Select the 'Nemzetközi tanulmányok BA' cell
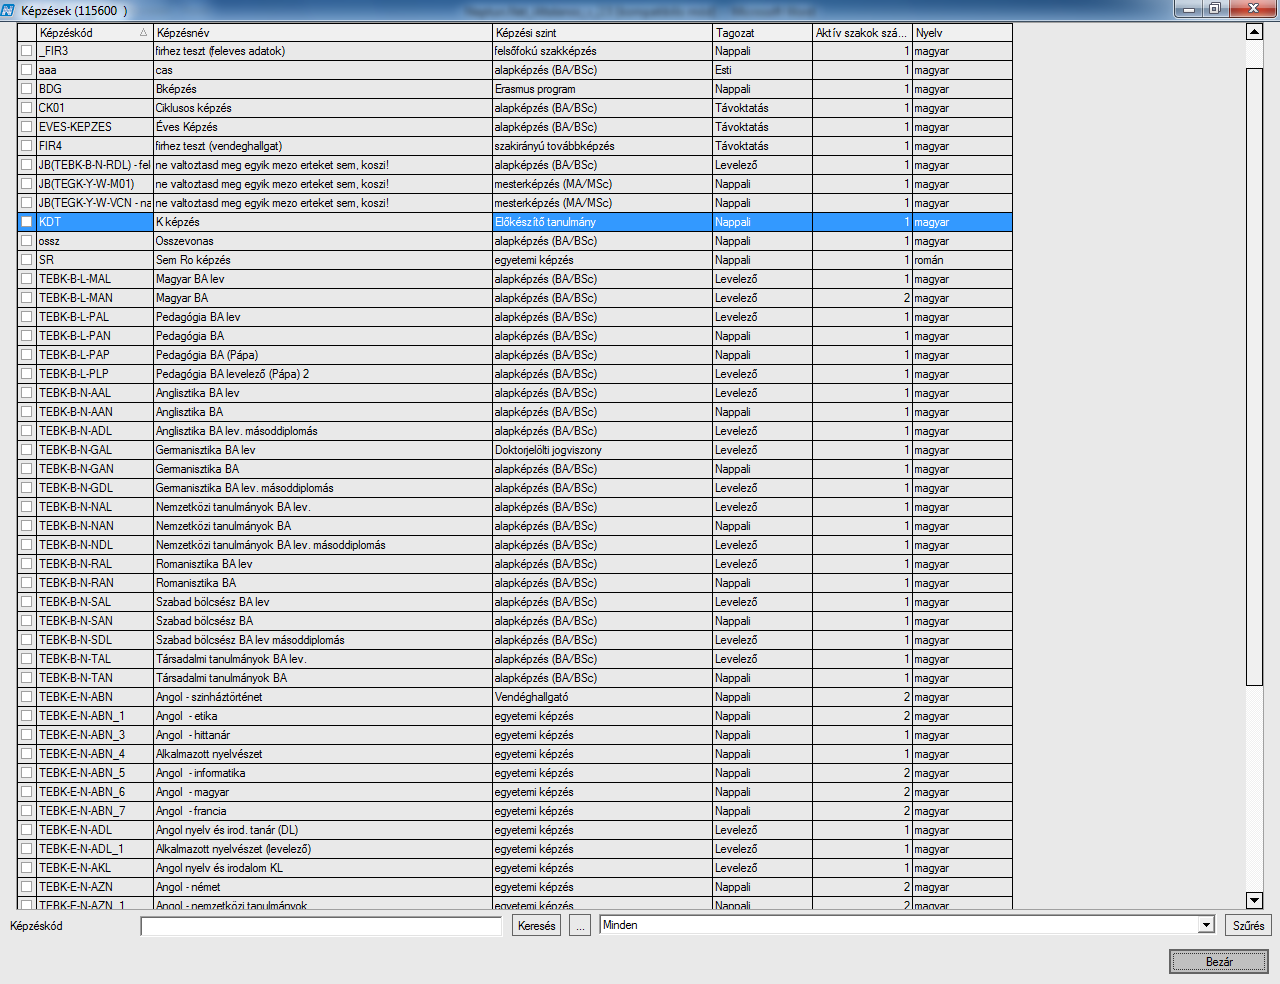The image size is (1280, 984). tap(323, 526)
